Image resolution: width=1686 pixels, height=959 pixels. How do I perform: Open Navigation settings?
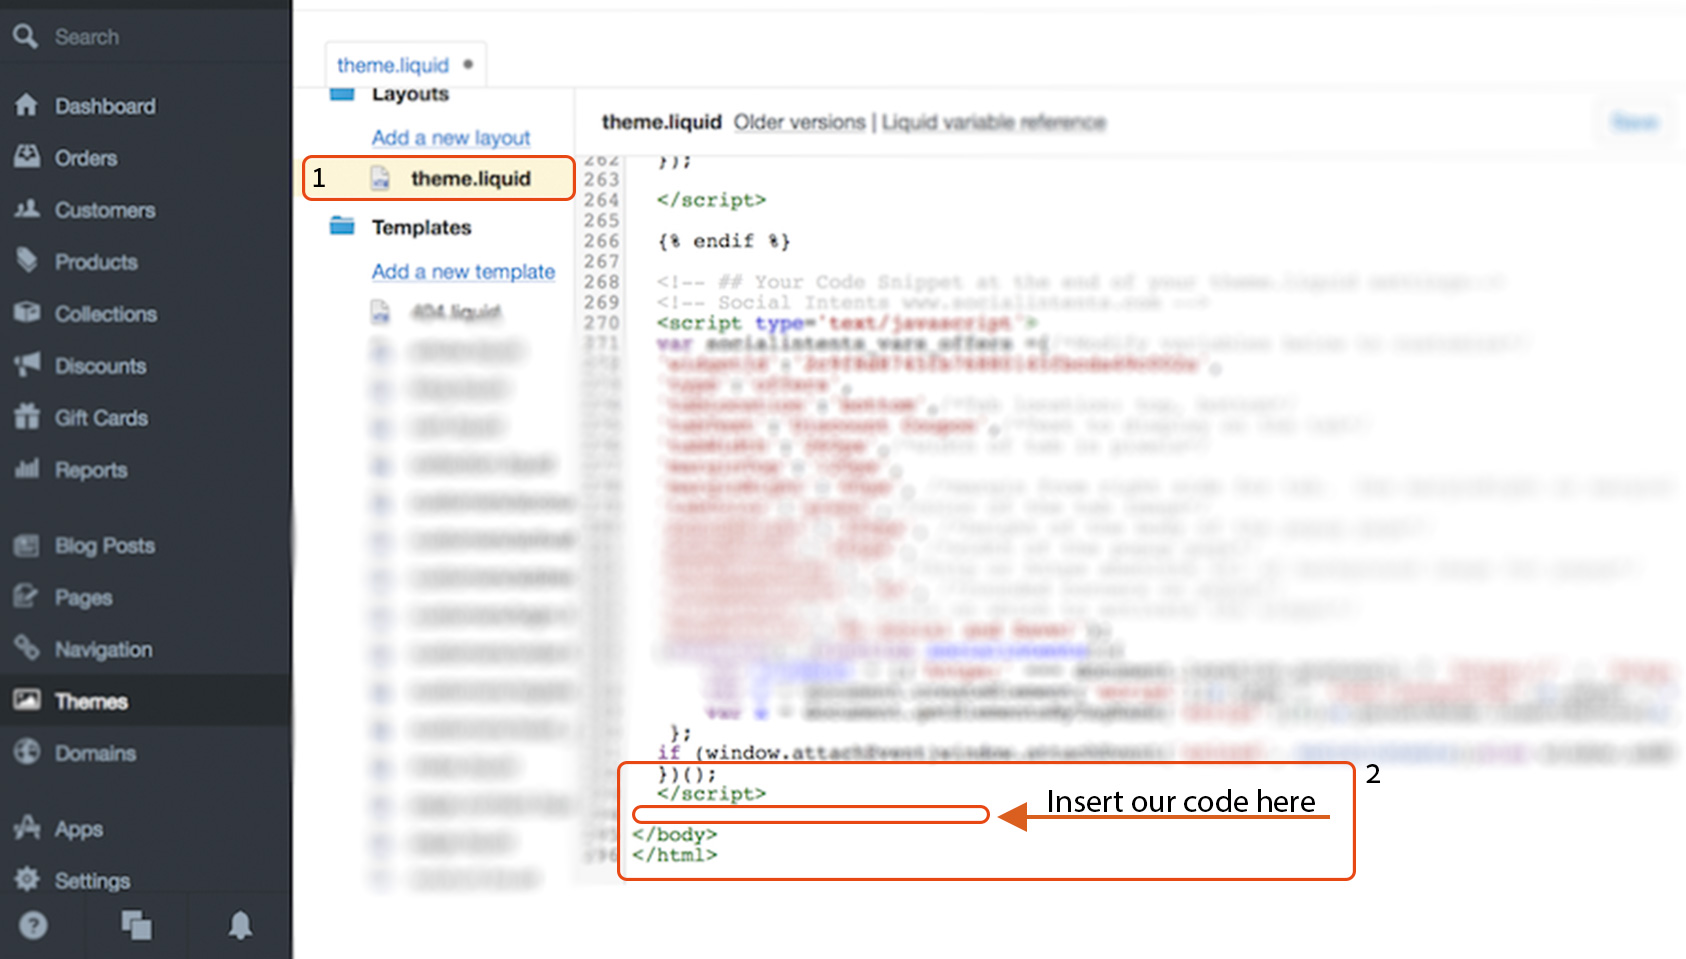pyautogui.click(x=104, y=650)
